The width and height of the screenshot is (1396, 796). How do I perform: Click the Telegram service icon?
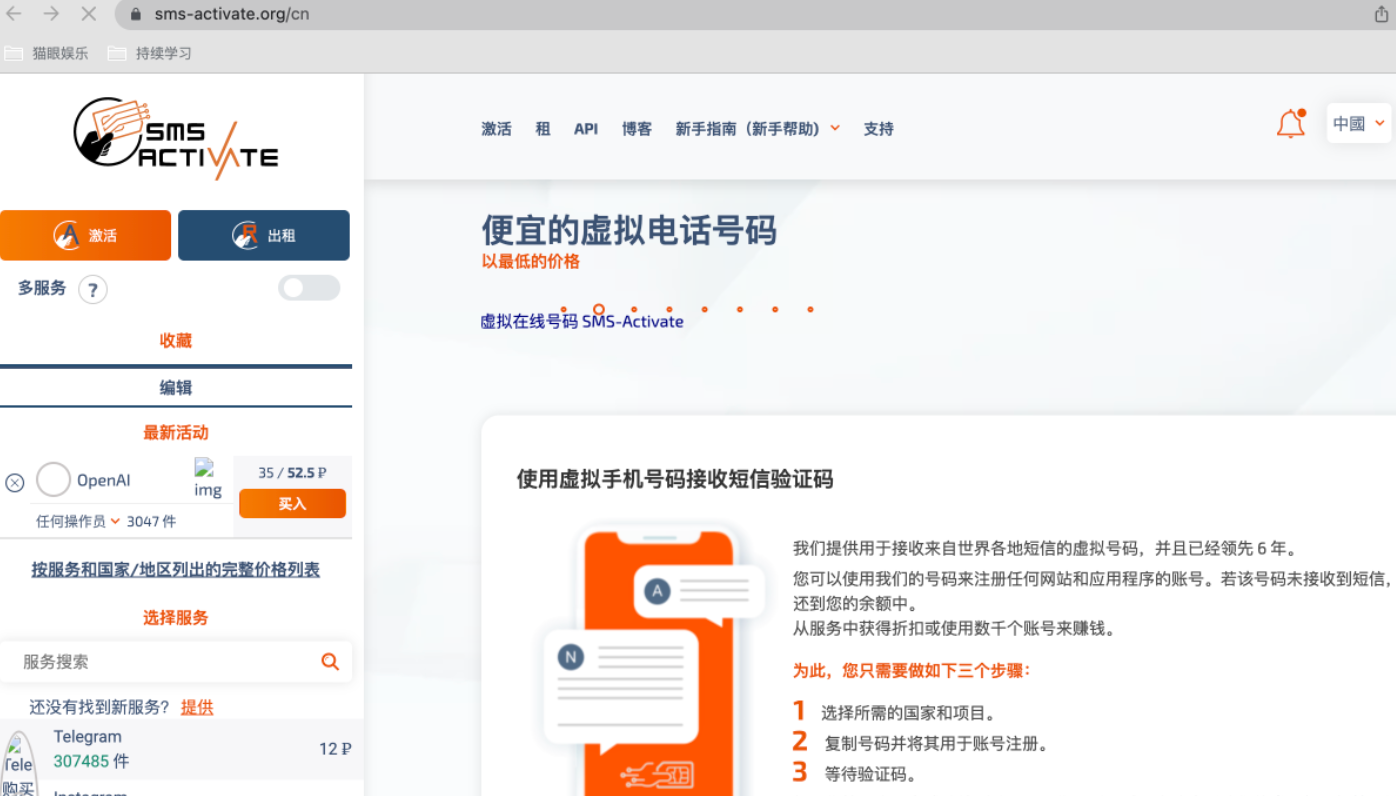click(x=19, y=765)
